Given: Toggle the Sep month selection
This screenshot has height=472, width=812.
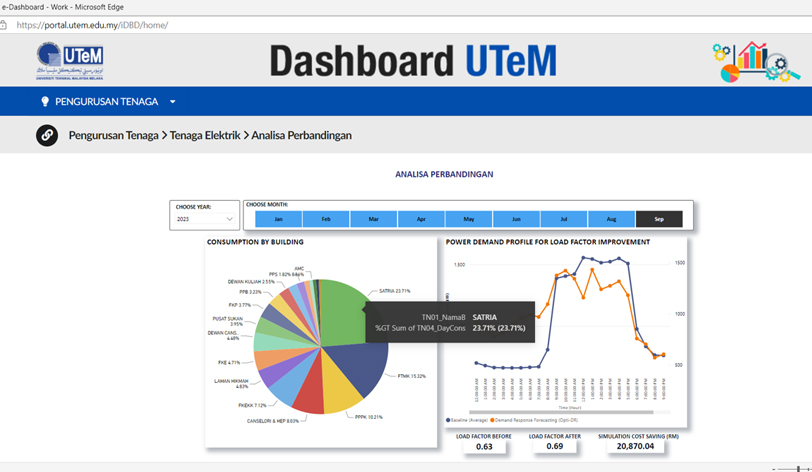Looking at the screenshot, I should tap(659, 219).
